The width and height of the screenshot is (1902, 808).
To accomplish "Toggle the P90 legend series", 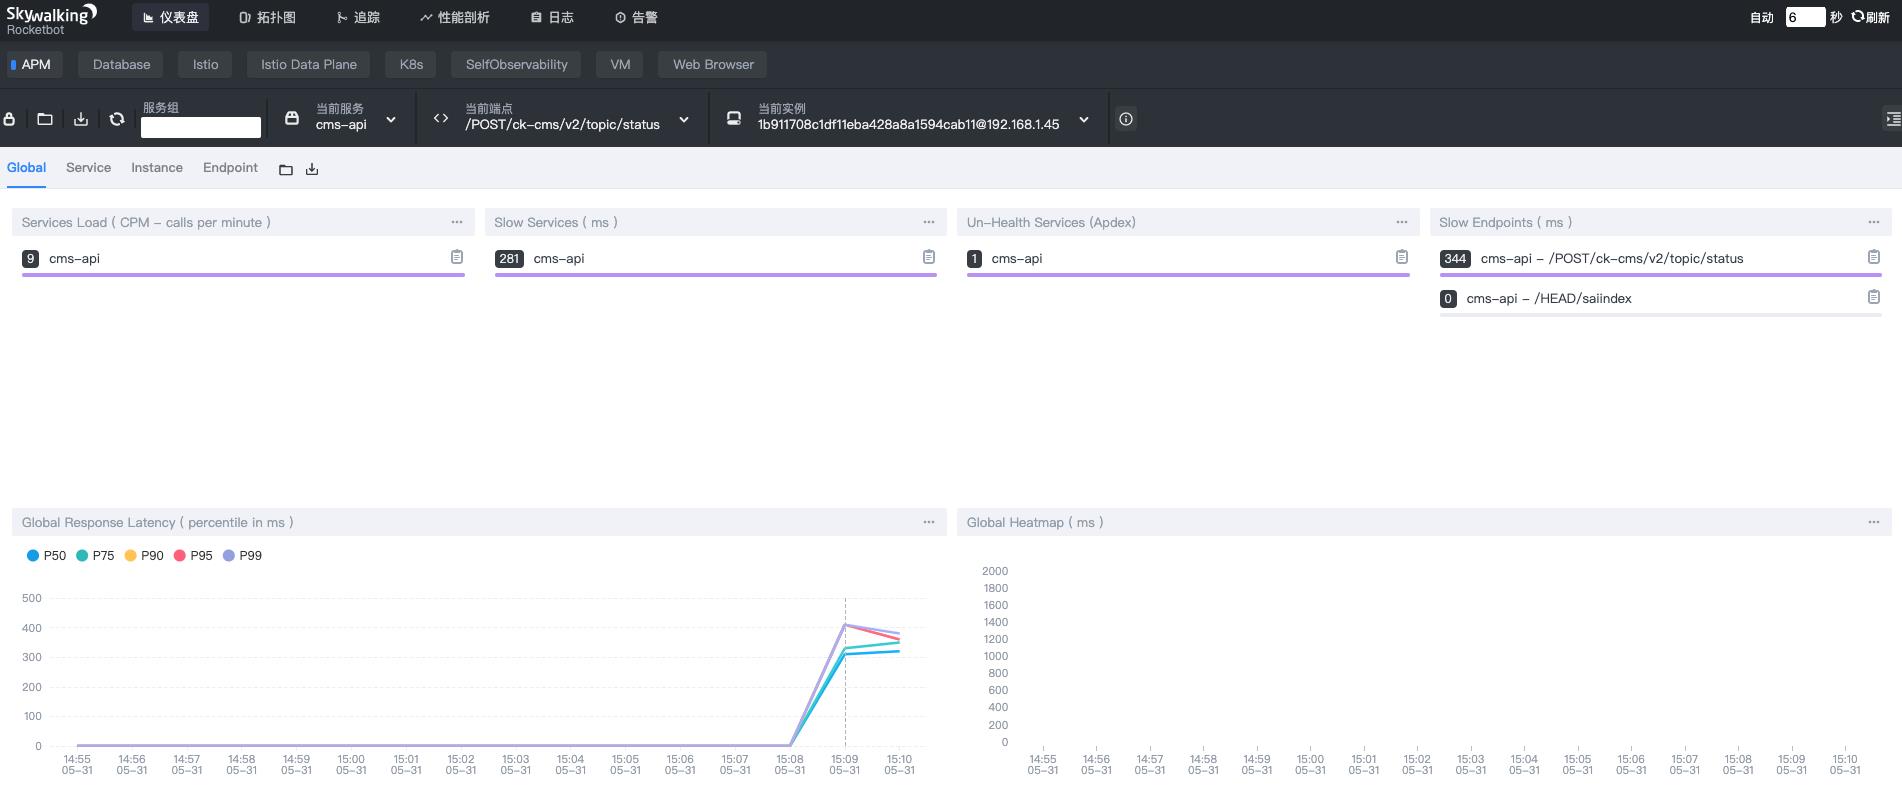I will 144,555.
